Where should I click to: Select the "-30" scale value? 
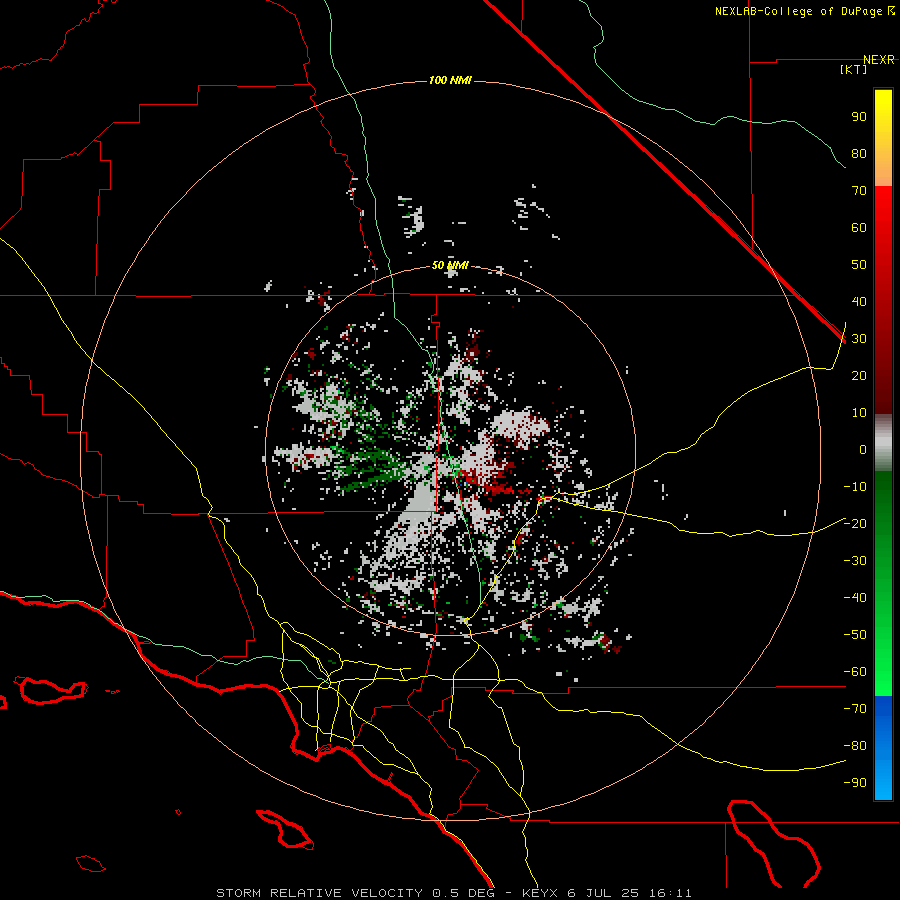tap(855, 561)
